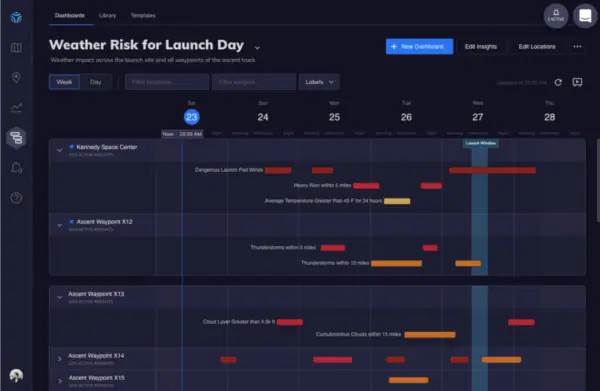
Task: Expand the Ascent Waypoint X15 row
Action: coord(59,381)
